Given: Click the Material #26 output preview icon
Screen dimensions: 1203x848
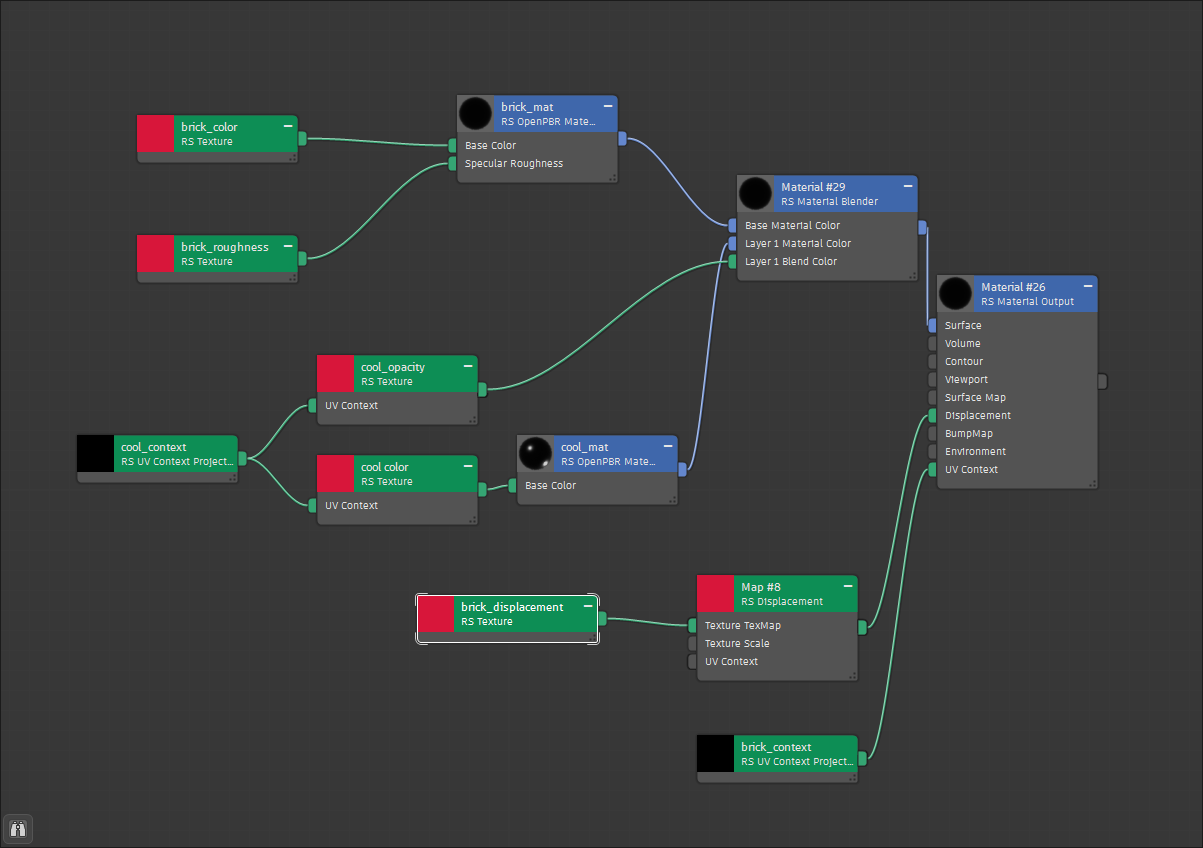Looking at the screenshot, I should pyautogui.click(x=956, y=294).
